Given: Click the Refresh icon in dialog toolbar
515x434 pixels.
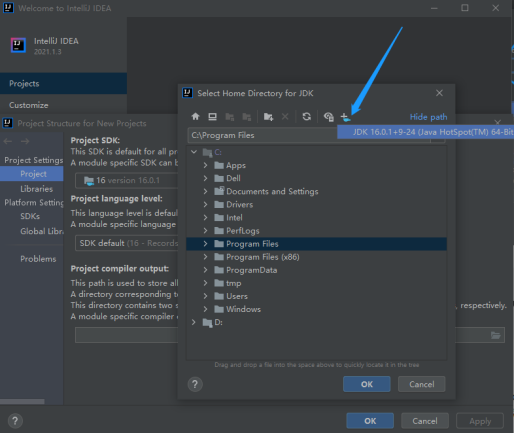Looking at the screenshot, I should pos(307,117).
